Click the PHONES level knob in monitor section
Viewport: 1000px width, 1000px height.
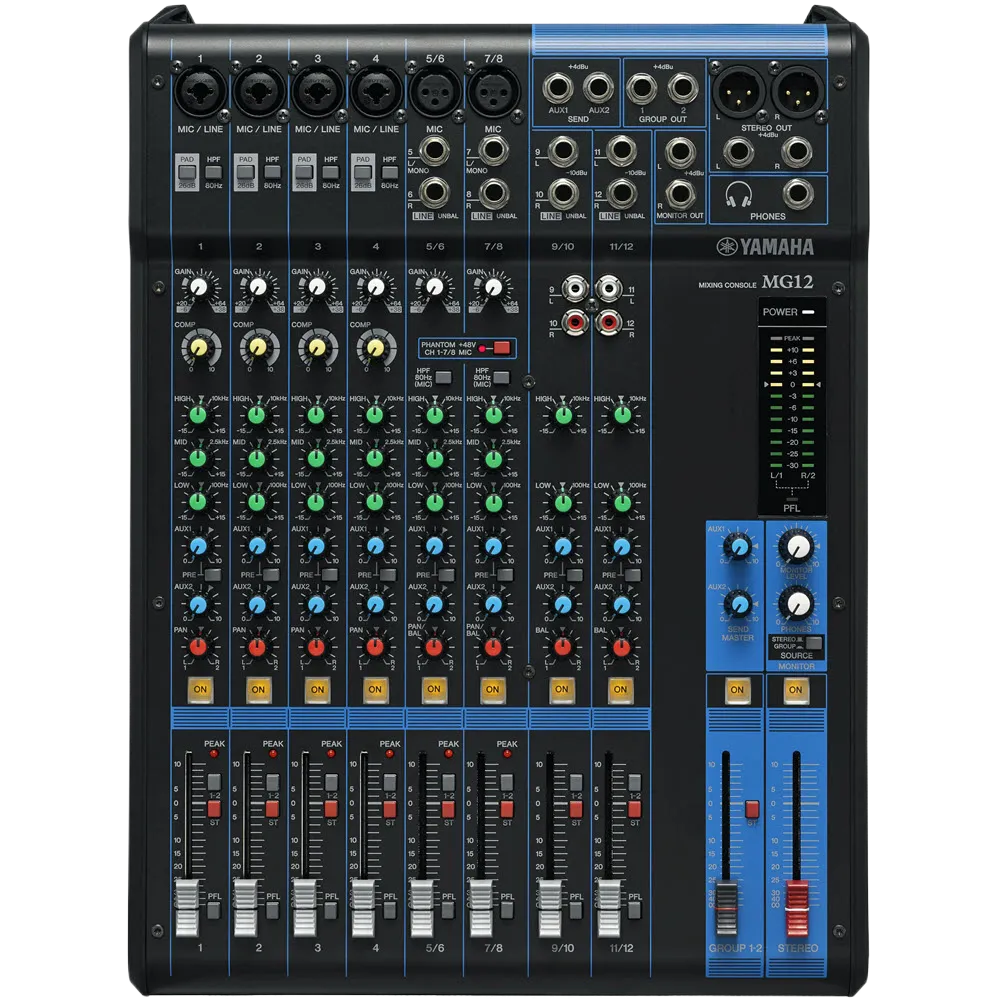pos(797,603)
